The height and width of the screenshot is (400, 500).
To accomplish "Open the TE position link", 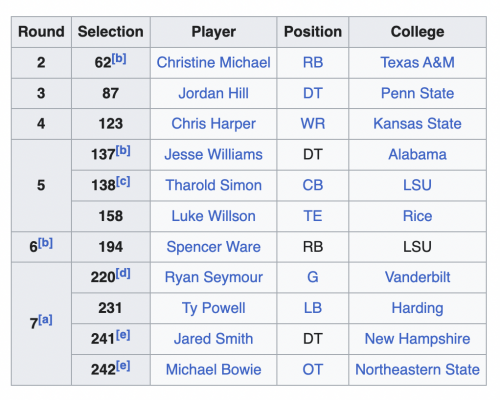I will pyautogui.click(x=313, y=216).
